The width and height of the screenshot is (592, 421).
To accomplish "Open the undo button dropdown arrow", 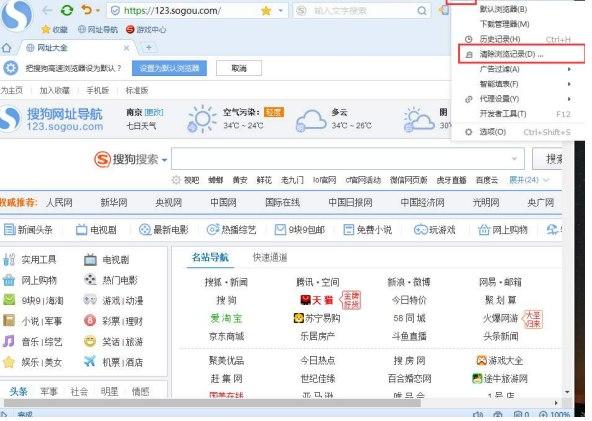I will [x=98, y=10].
